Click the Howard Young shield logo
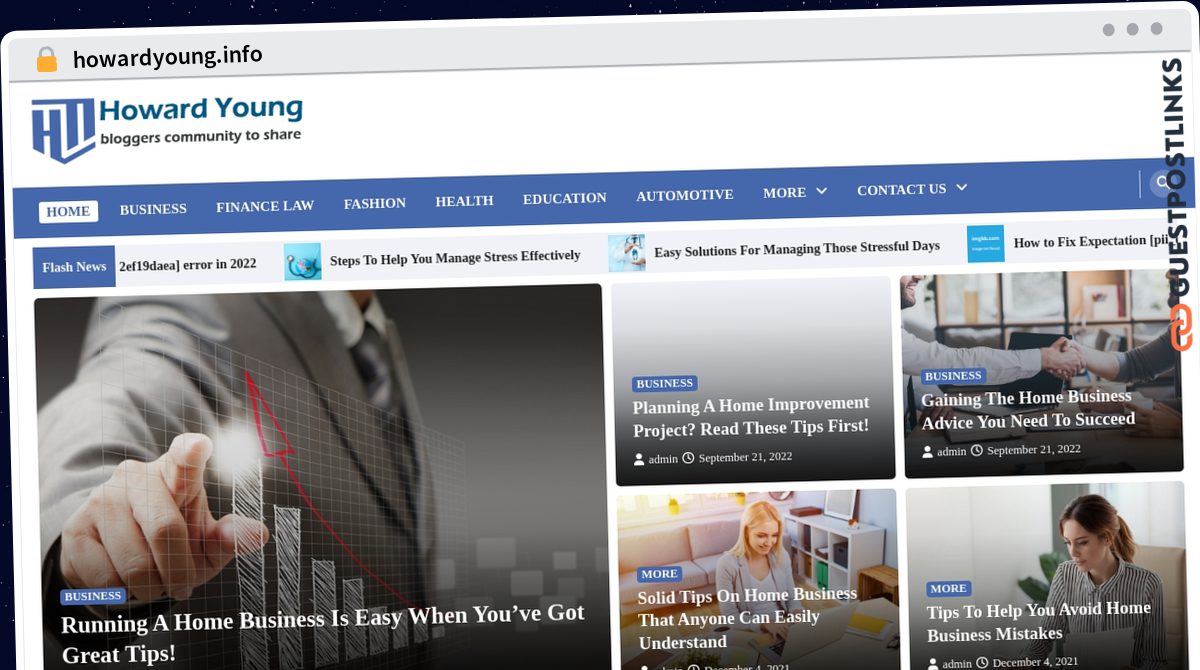This screenshot has width=1200, height=670. [64, 130]
